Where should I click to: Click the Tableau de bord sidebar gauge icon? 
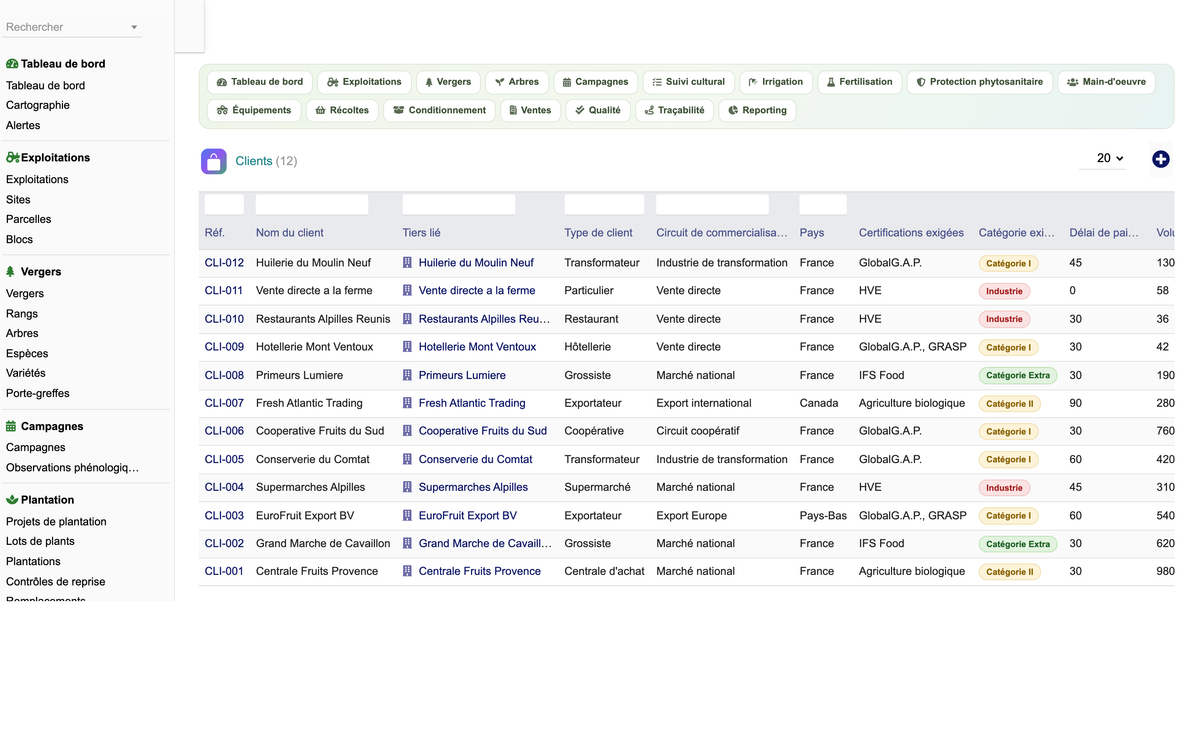pyautogui.click(x=12, y=64)
